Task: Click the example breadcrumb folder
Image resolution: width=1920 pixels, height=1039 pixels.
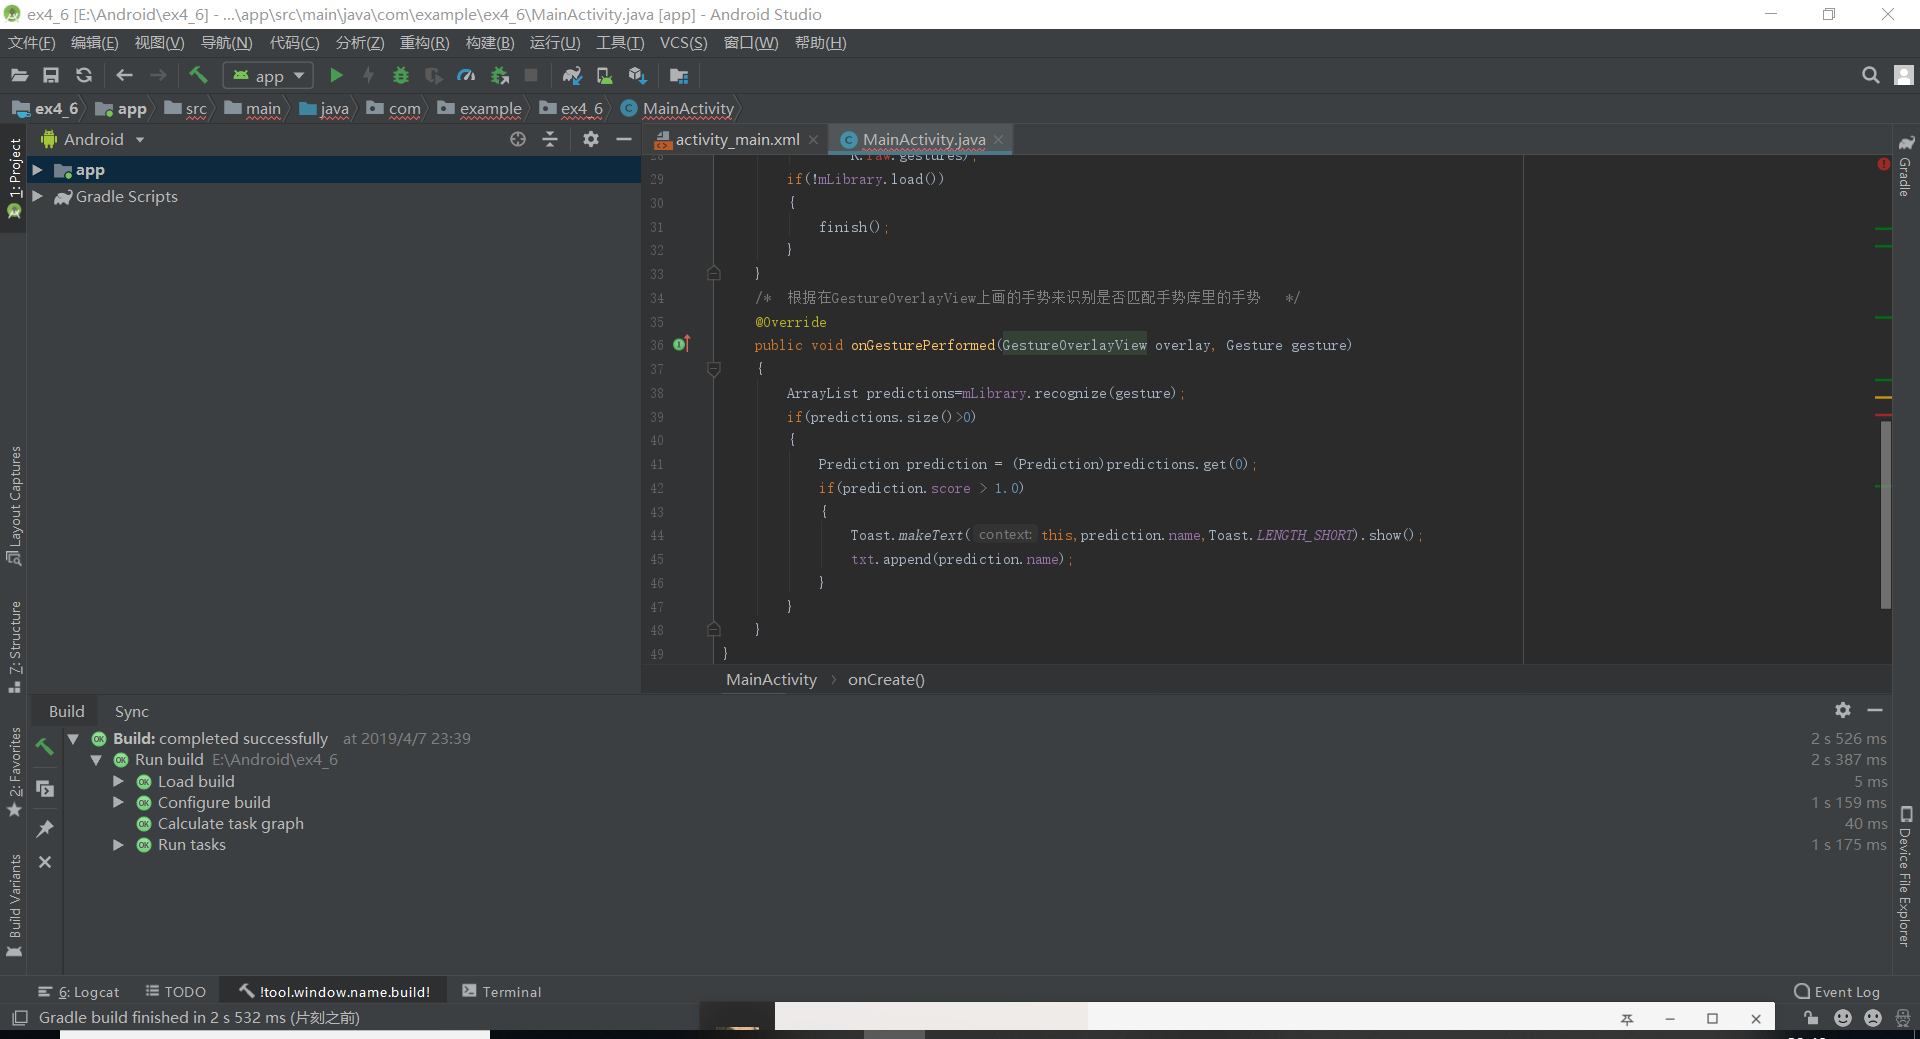Action: [480, 108]
